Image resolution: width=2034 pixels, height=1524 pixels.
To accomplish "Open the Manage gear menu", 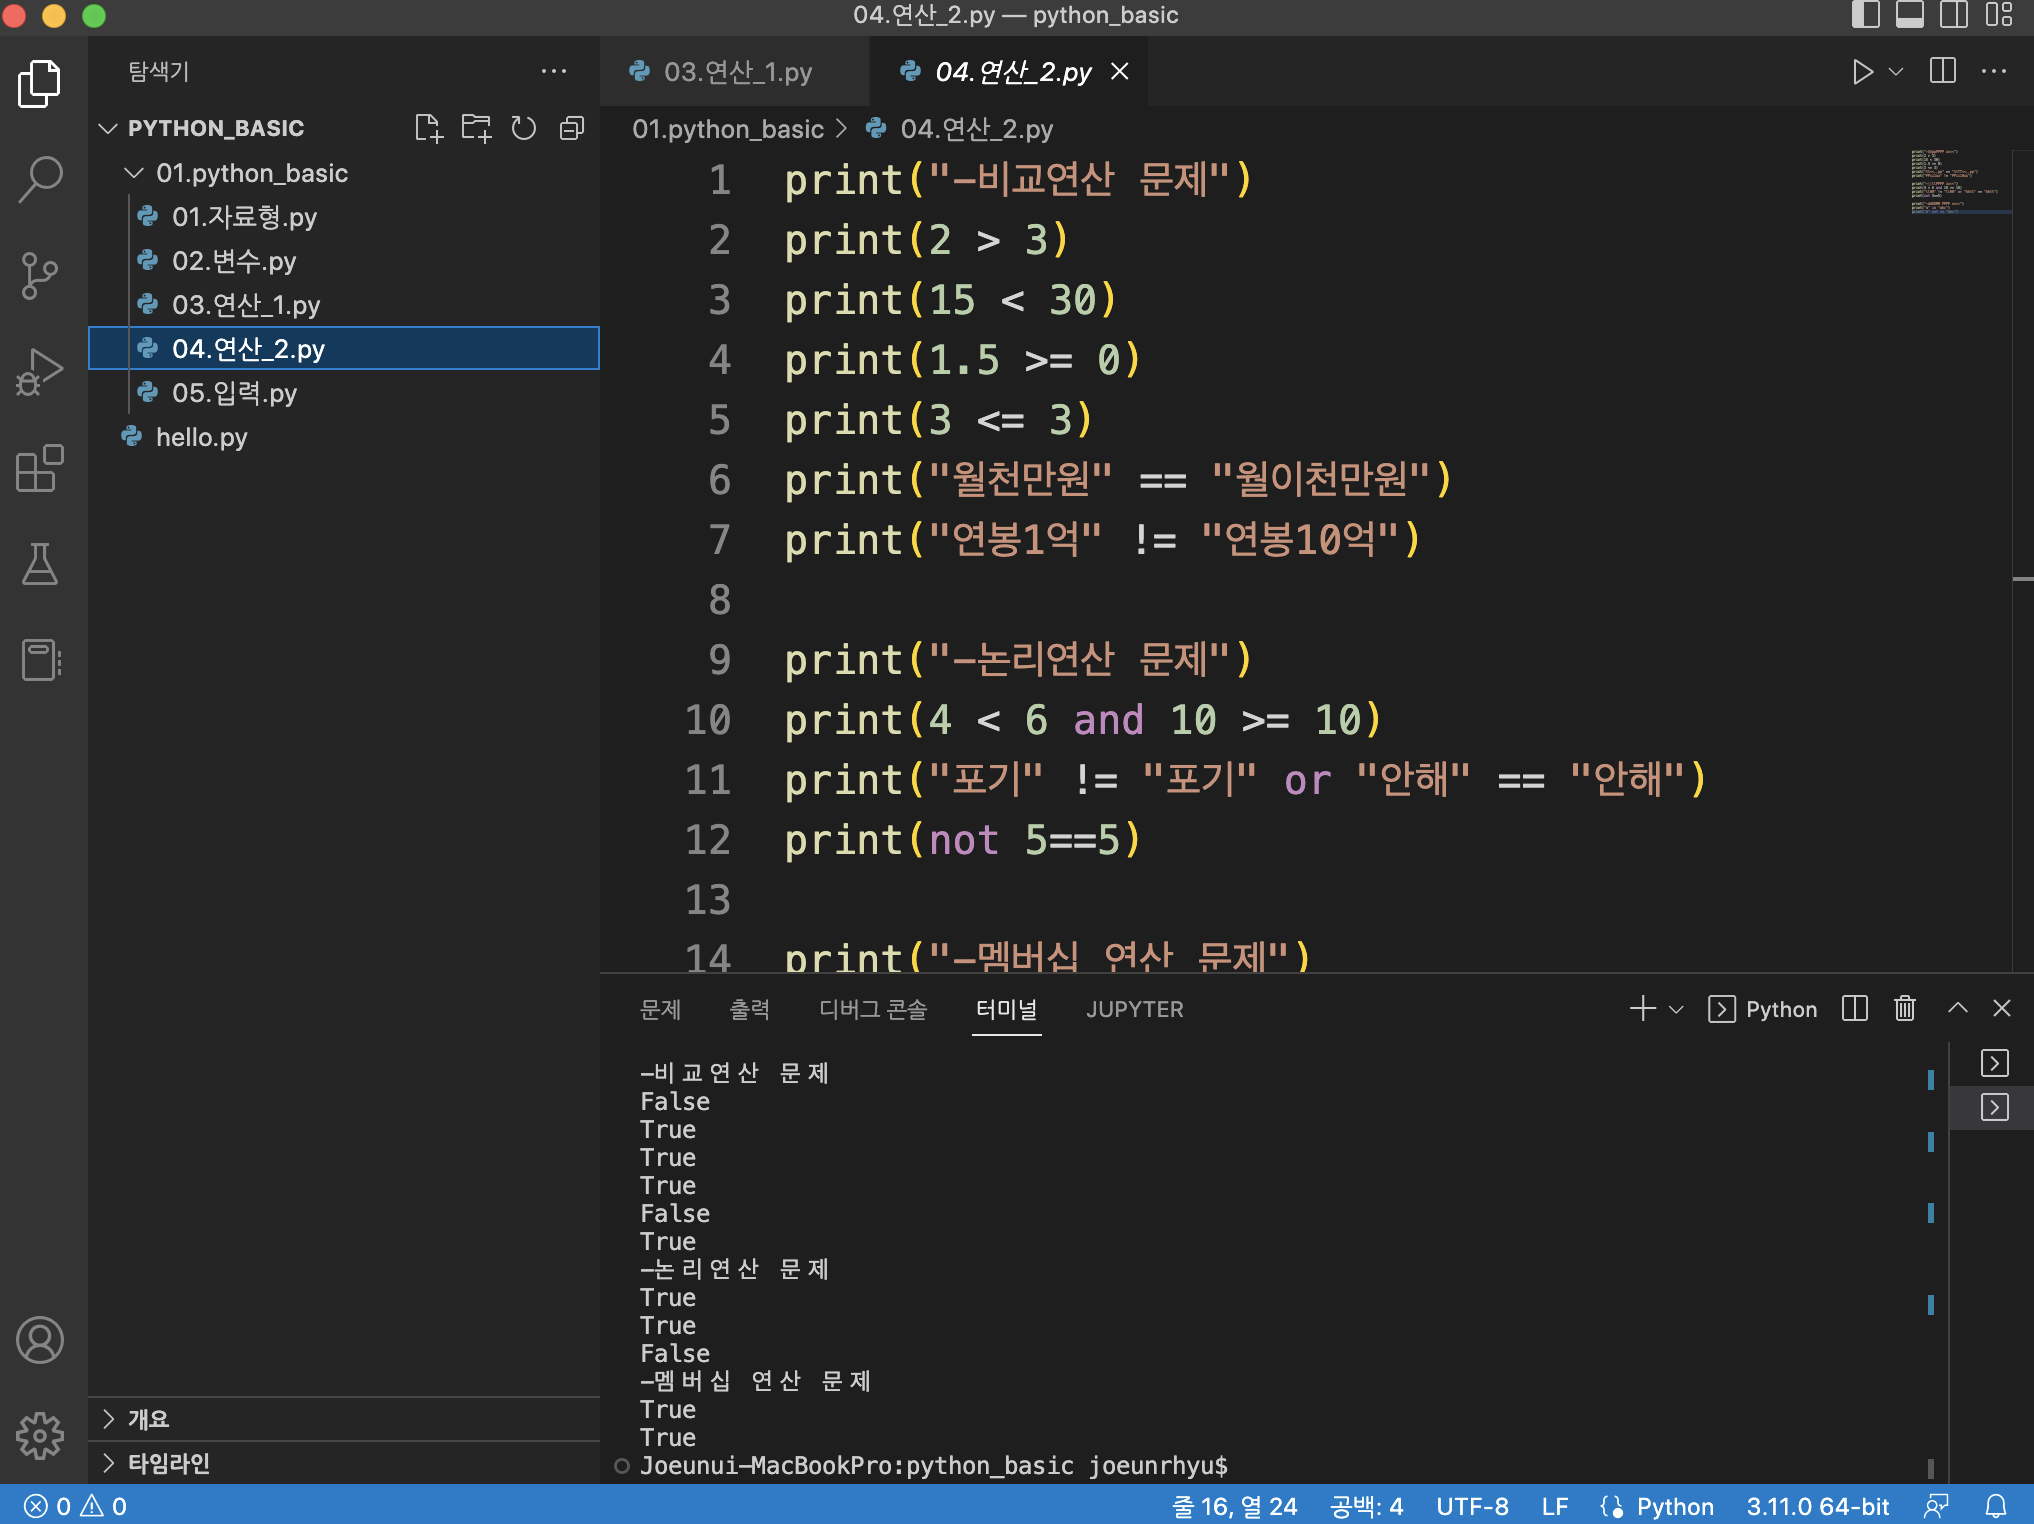I will pyautogui.click(x=40, y=1435).
